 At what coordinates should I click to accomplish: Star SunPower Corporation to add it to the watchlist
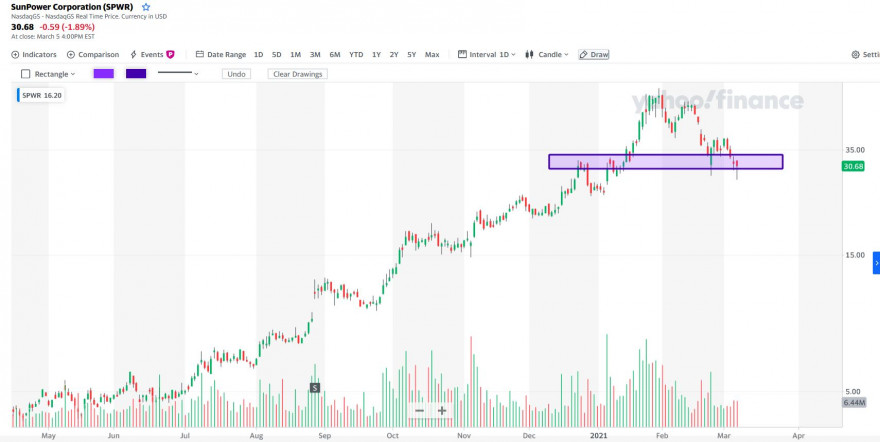coord(146,7)
